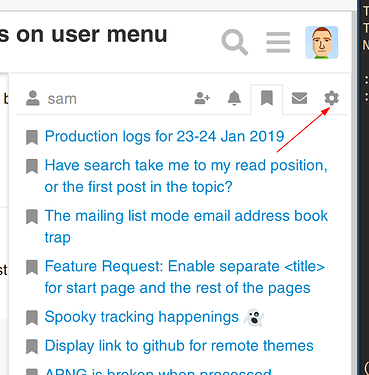Click the invite user icon
This screenshot has height=375, width=369.
point(202,98)
